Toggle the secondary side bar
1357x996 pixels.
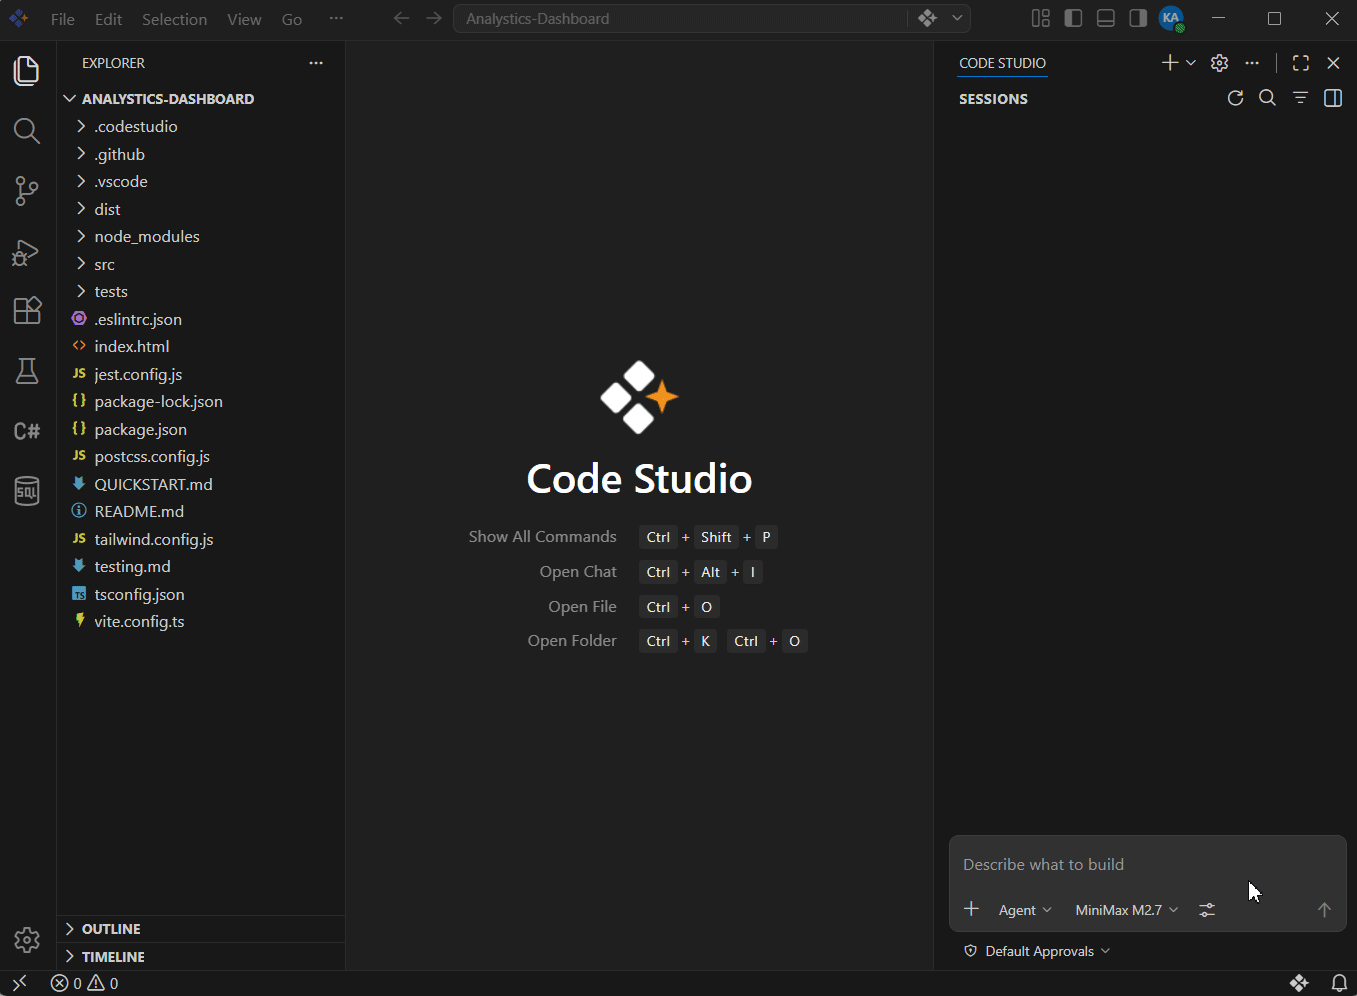1138,18
